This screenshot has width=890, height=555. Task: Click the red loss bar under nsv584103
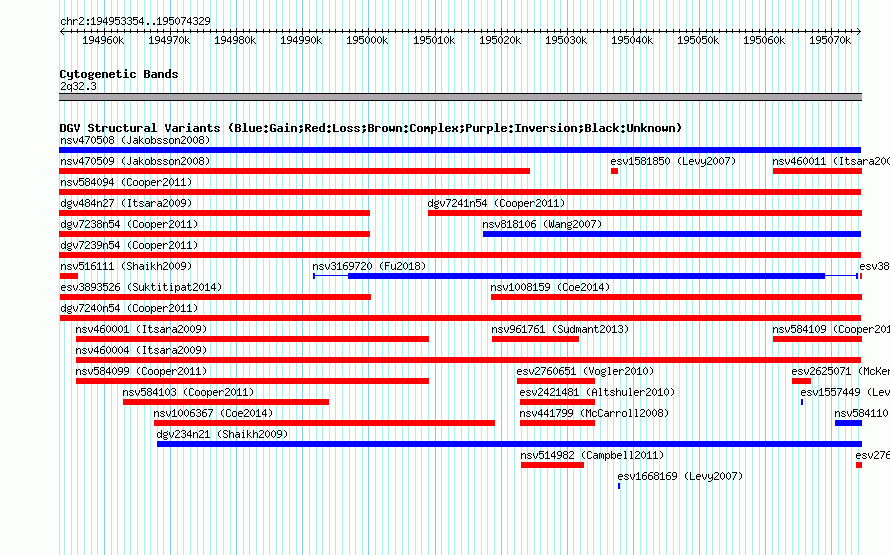pyautogui.click(x=226, y=402)
